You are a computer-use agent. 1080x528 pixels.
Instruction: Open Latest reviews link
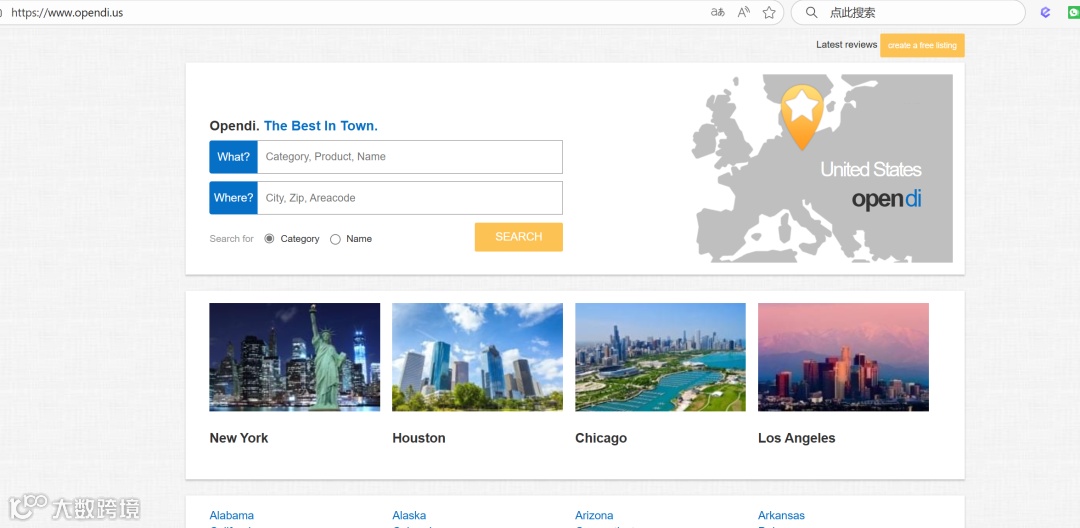[847, 45]
